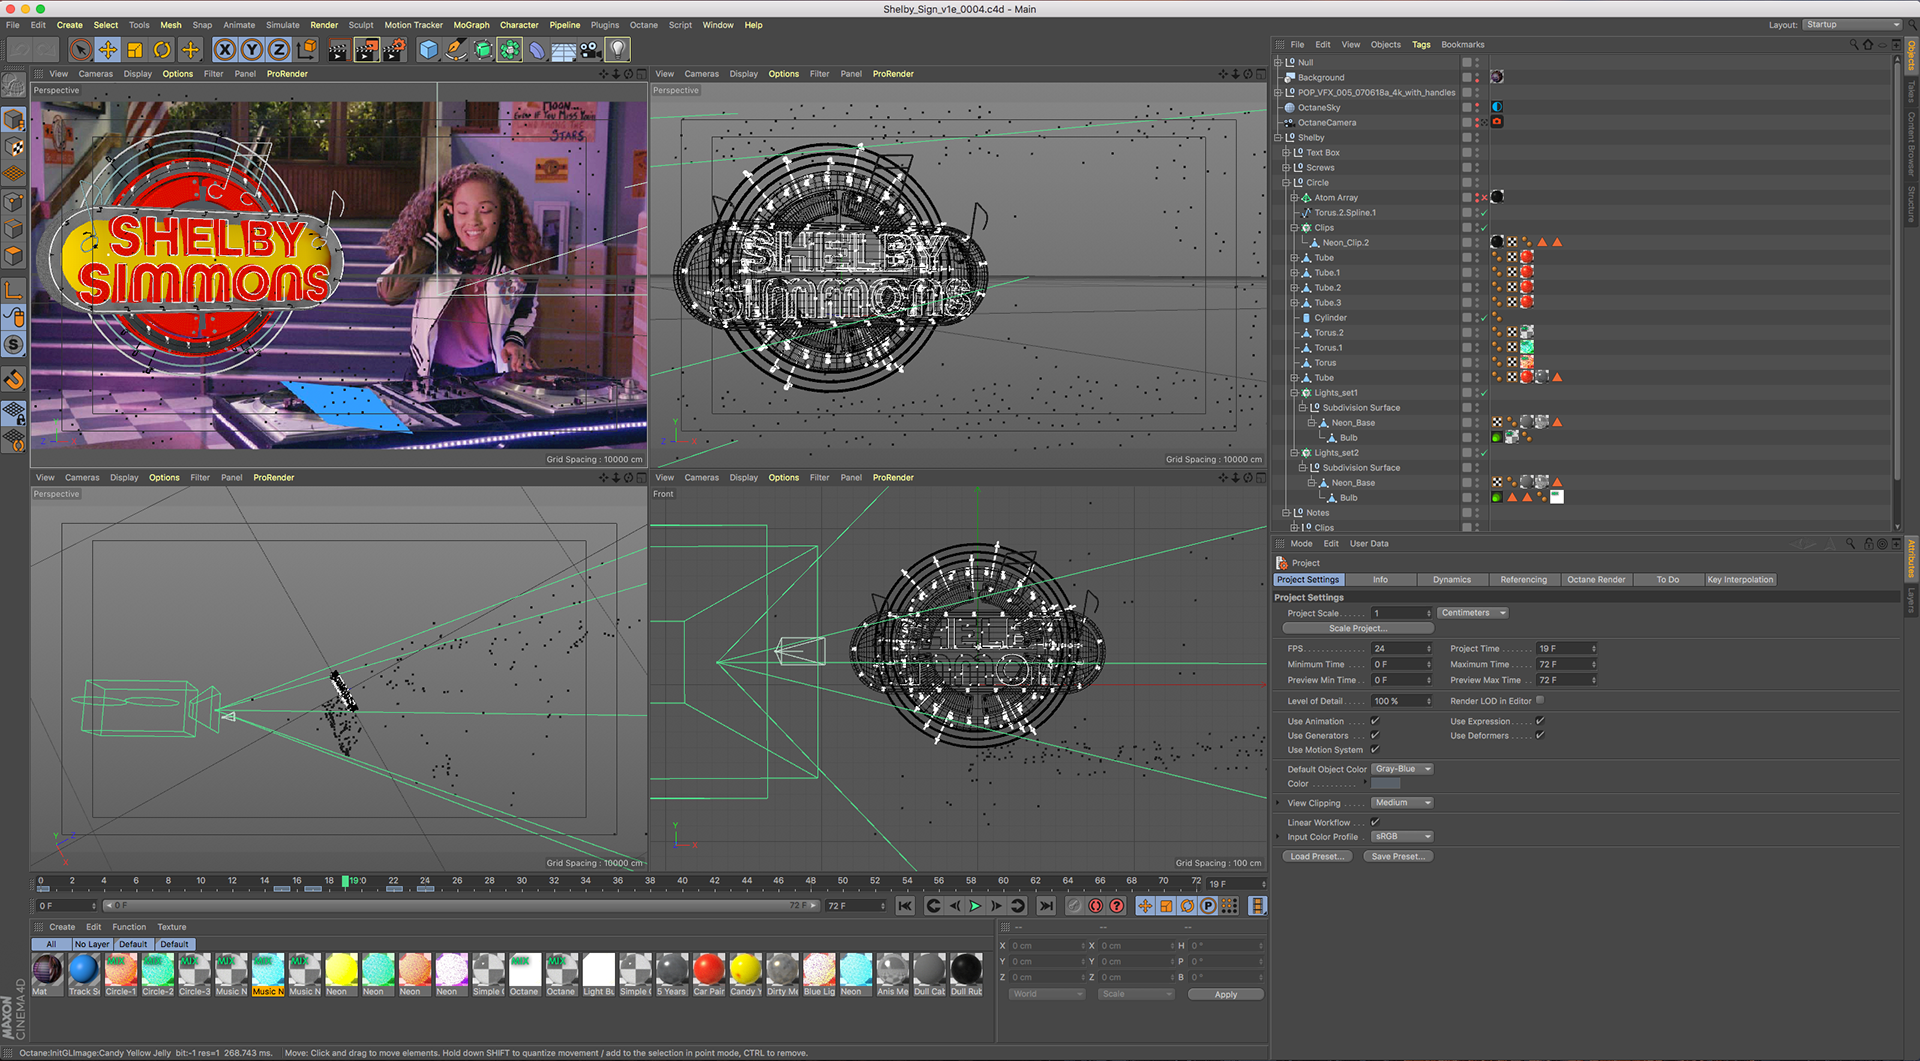Open the Default Object Color dropdown
Screen dimensions: 1920x1061
pyautogui.click(x=1403, y=769)
